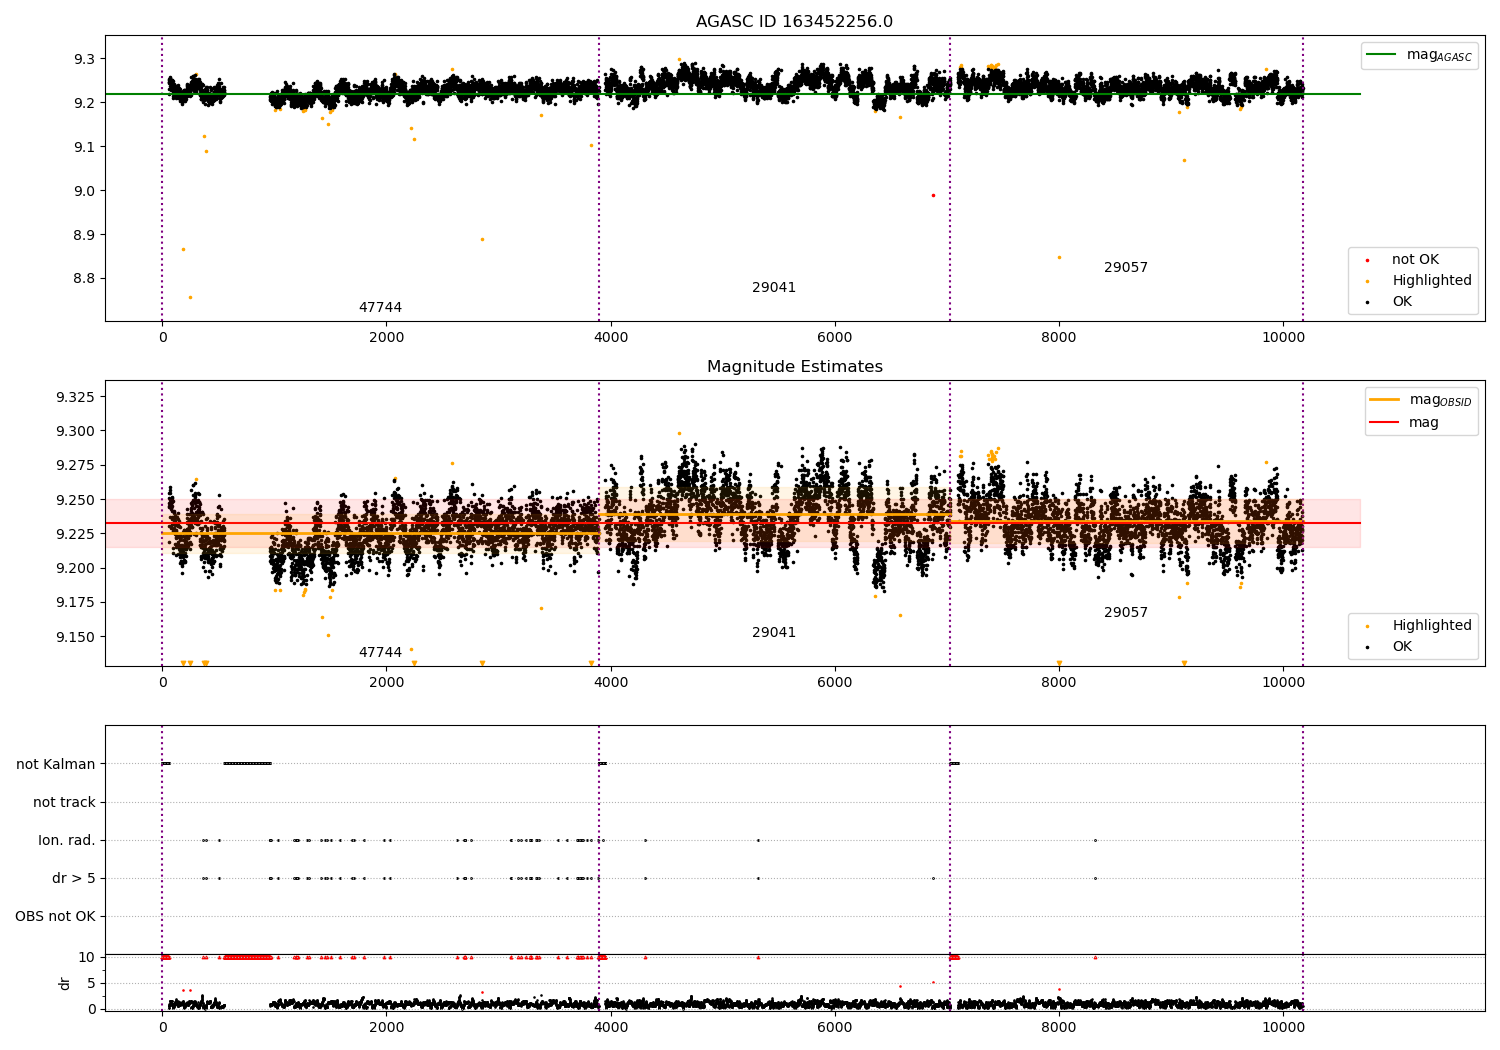This screenshot has width=1500, height=1050.
Task: Click the lowest orange outlier point near 8.75
Action: 190,297
